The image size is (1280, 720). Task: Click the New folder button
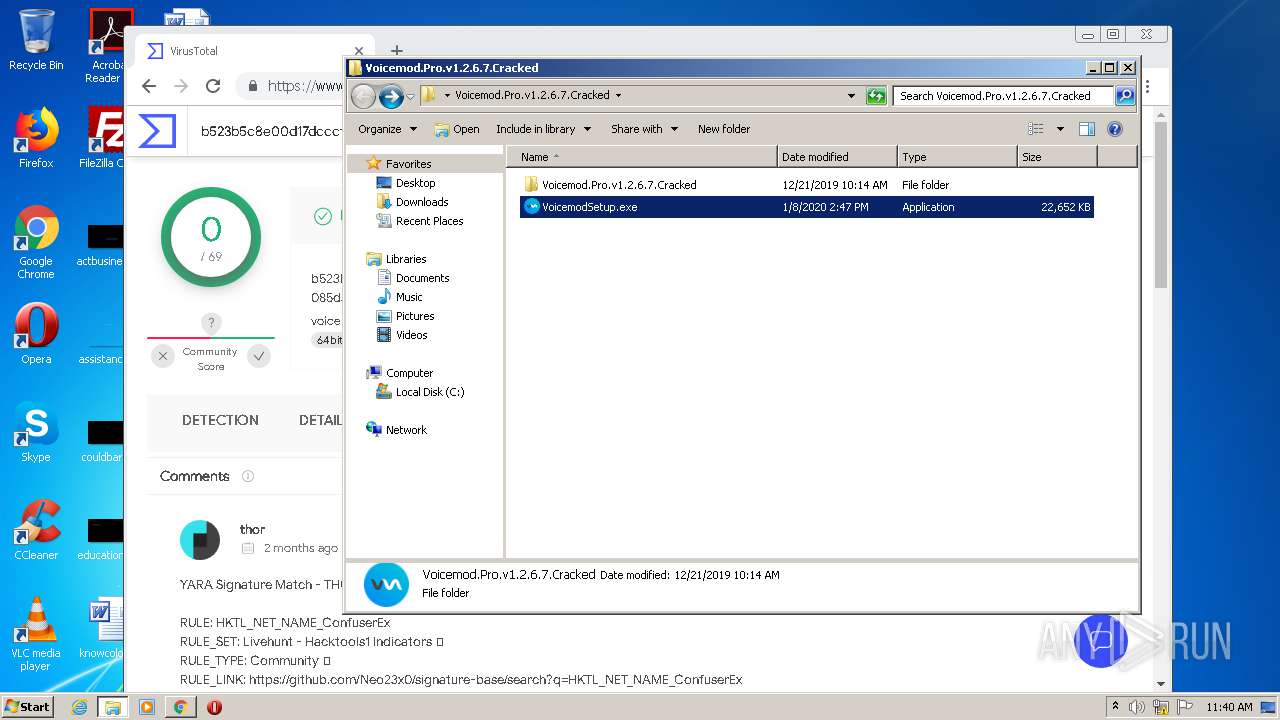pyautogui.click(x=724, y=129)
